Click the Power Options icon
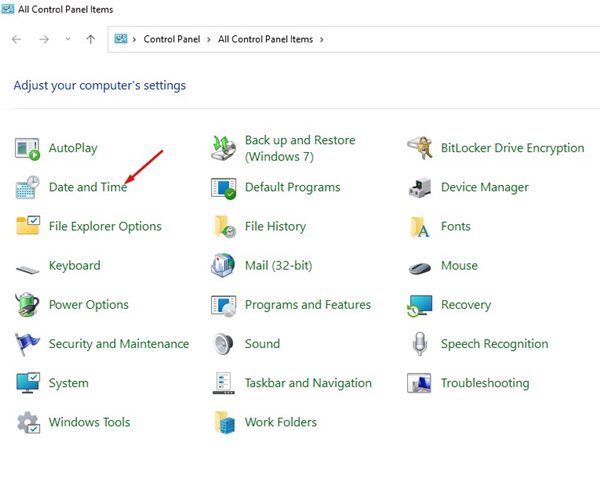 click(27, 305)
